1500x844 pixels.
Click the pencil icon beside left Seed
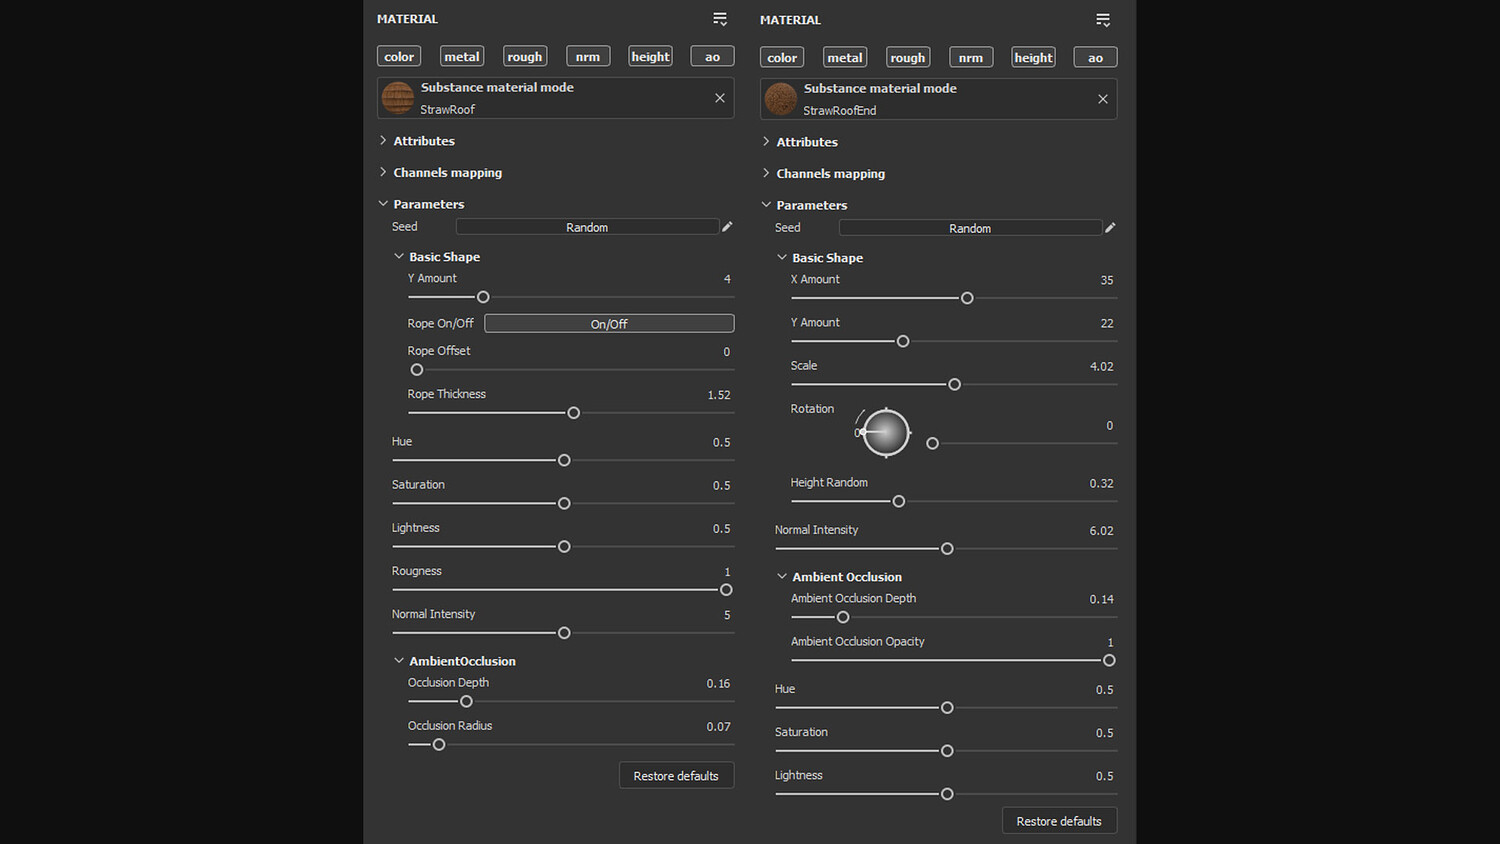(x=727, y=227)
